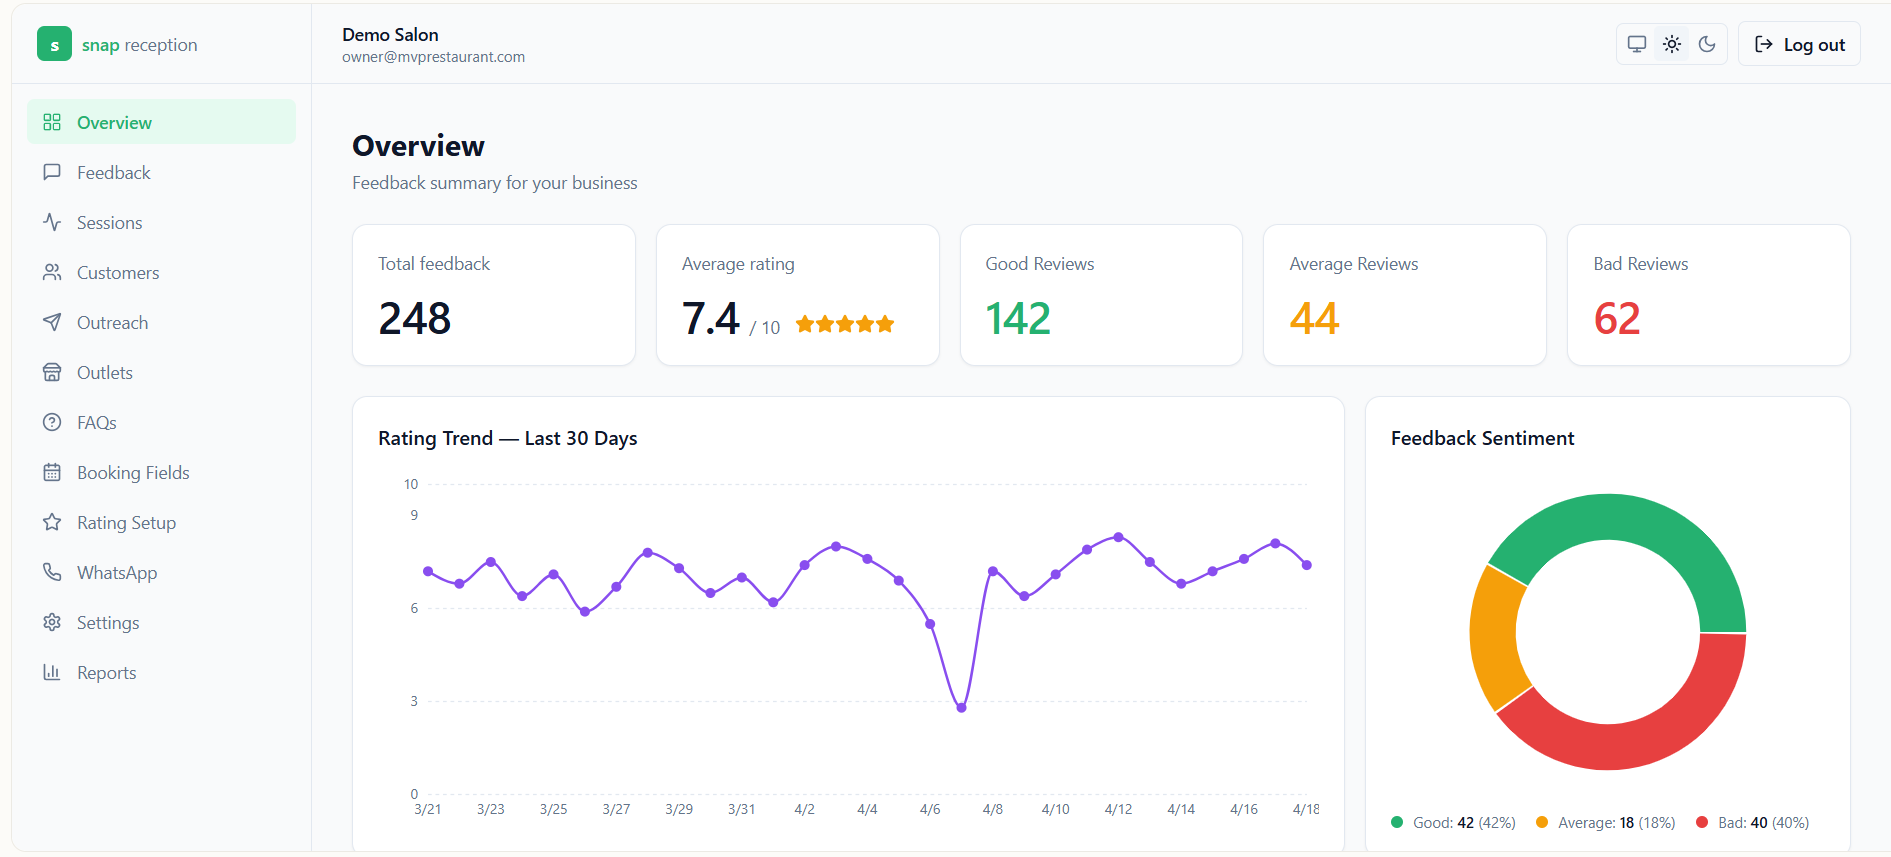The width and height of the screenshot is (1891, 857).
Task: Click the Average: 18 legend entry
Action: 1606,823
